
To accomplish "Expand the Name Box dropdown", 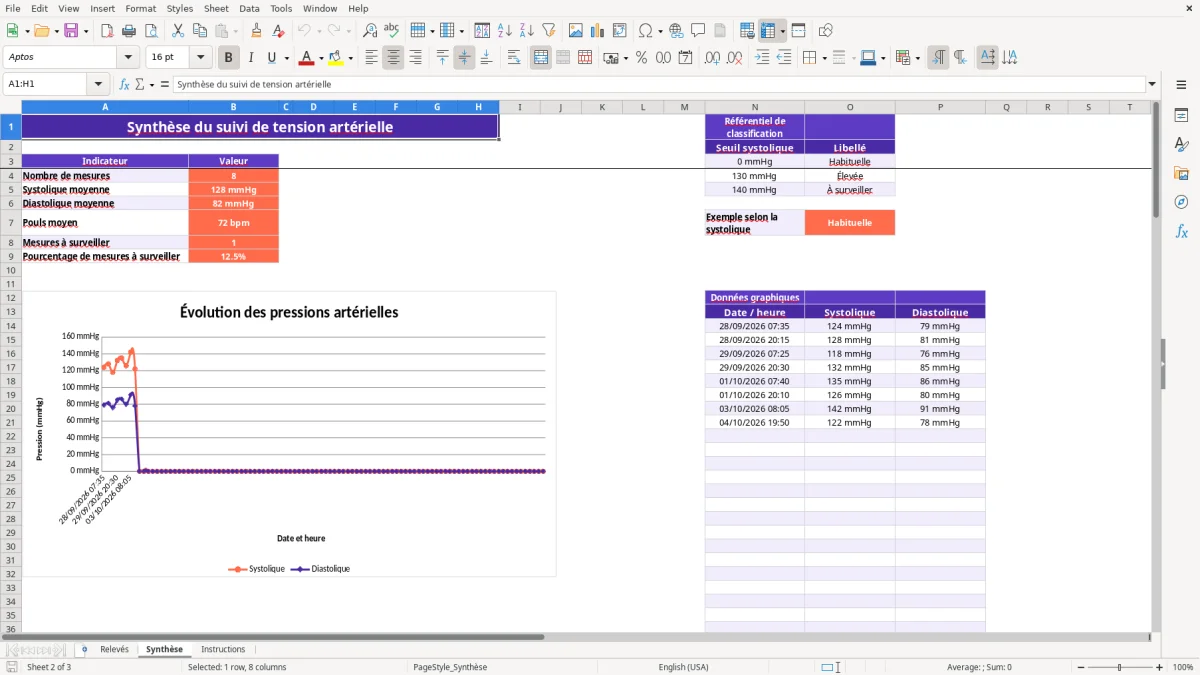I will click(x=98, y=85).
